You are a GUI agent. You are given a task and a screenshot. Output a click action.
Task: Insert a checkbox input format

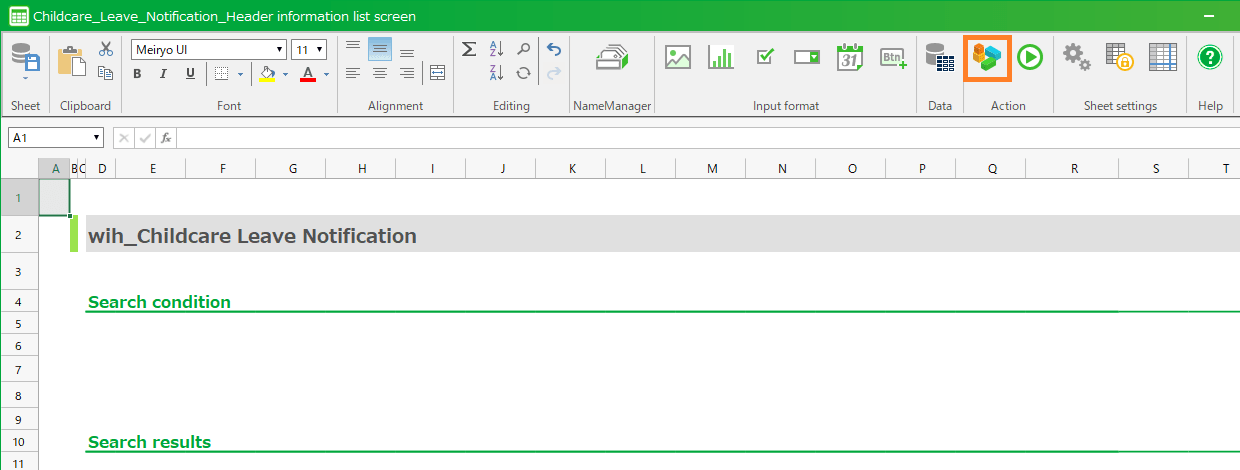tap(764, 58)
